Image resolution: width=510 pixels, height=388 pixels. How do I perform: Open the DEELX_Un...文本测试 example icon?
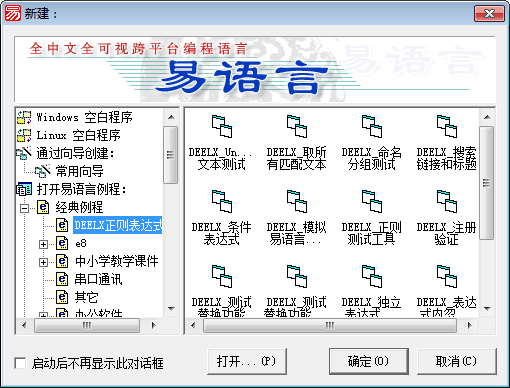pos(222,126)
